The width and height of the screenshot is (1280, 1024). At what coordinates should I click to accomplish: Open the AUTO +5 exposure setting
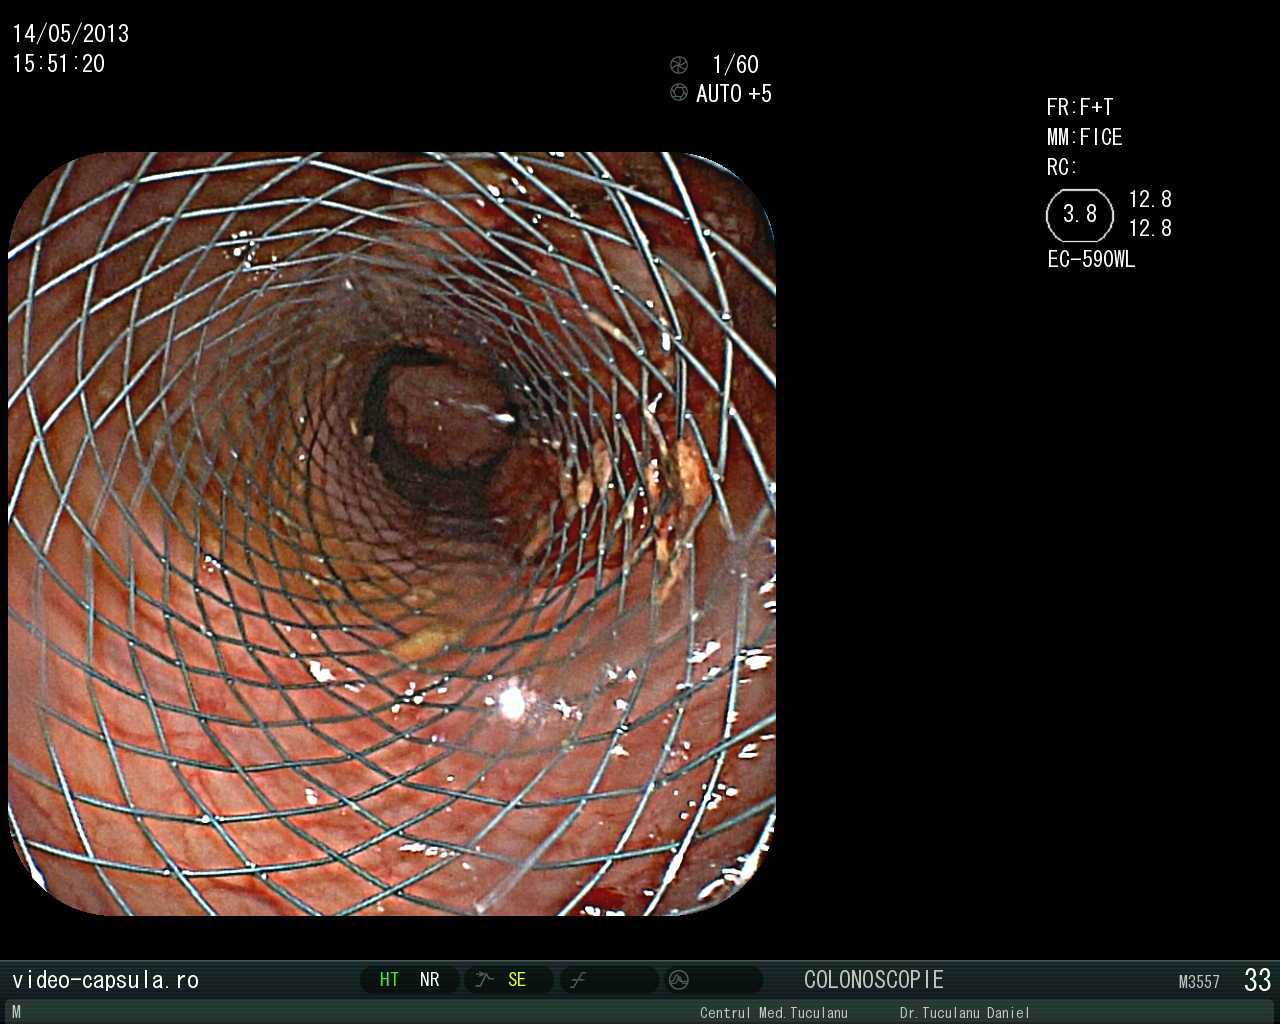tap(734, 94)
